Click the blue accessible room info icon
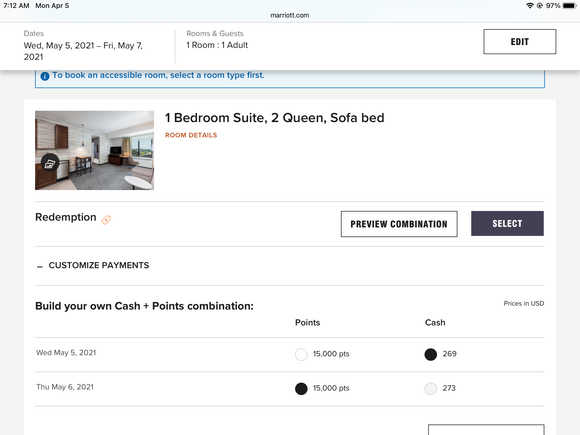The width and height of the screenshot is (580, 435). pyautogui.click(x=45, y=76)
